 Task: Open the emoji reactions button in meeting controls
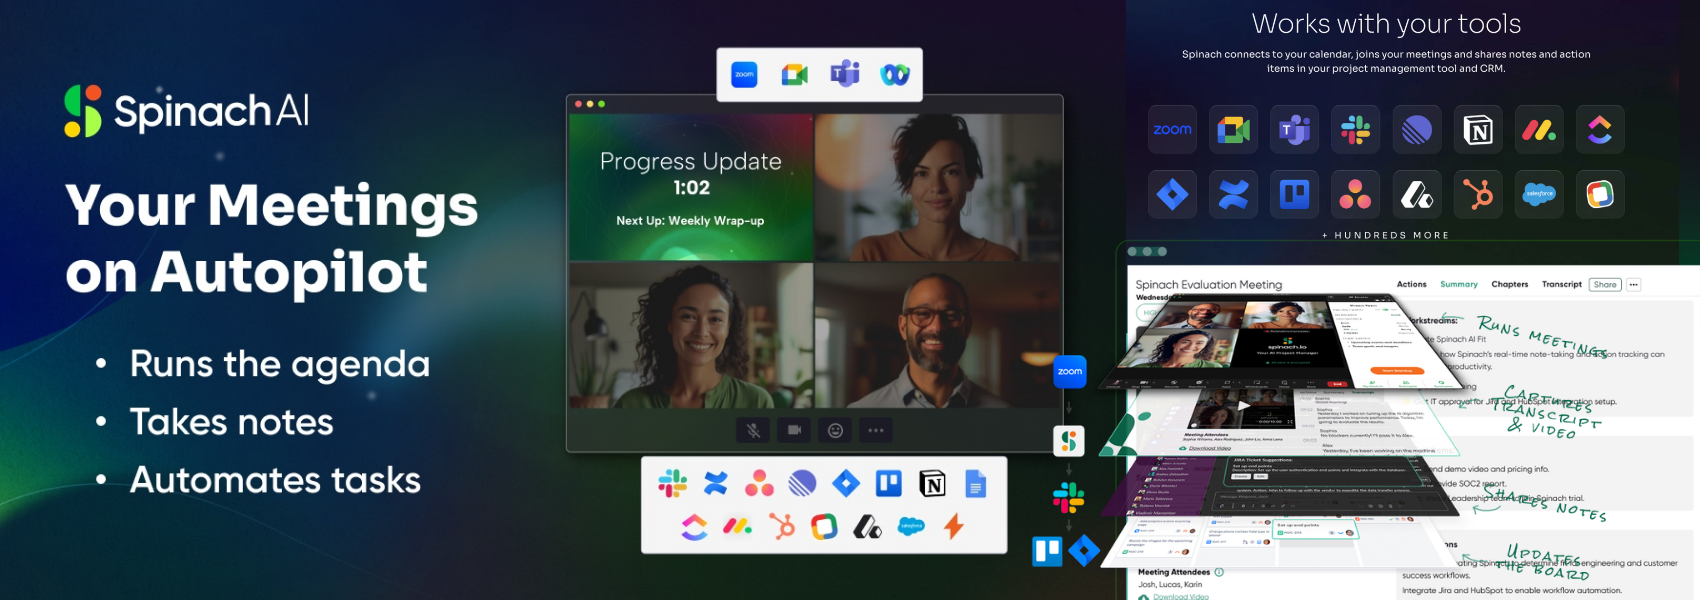835,430
